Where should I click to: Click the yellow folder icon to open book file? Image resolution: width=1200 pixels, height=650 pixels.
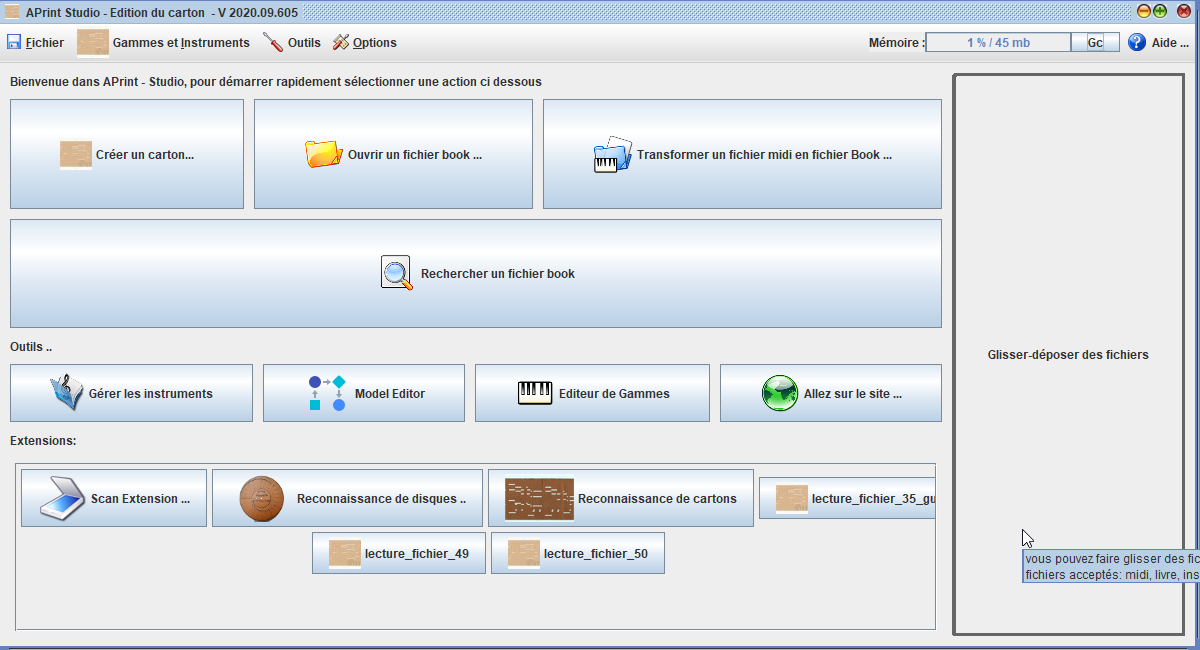pos(323,154)
